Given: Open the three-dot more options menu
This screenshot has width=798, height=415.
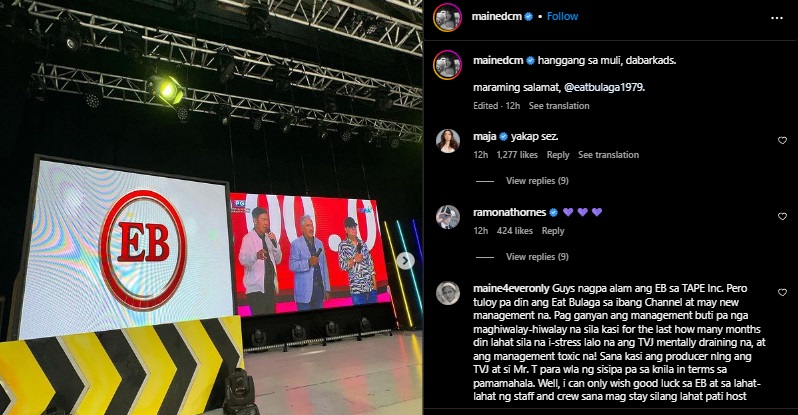Looking at the screenshot, I should pos(777,18).
